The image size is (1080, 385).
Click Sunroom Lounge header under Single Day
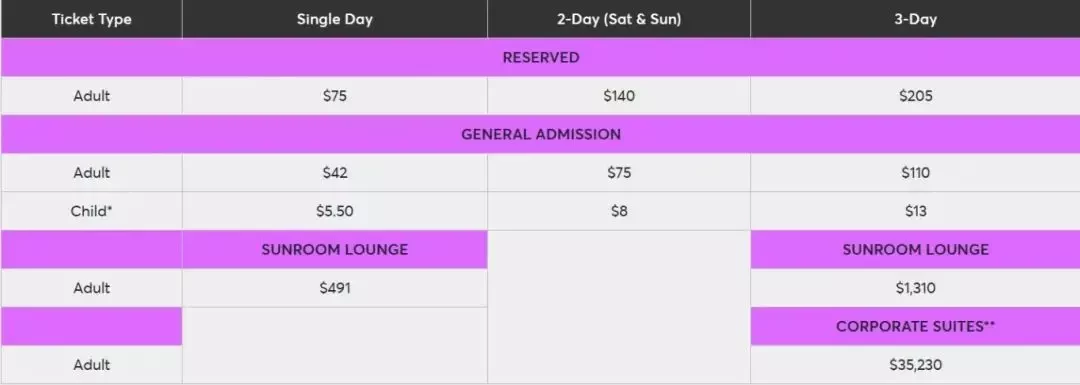tap(335, 249)
